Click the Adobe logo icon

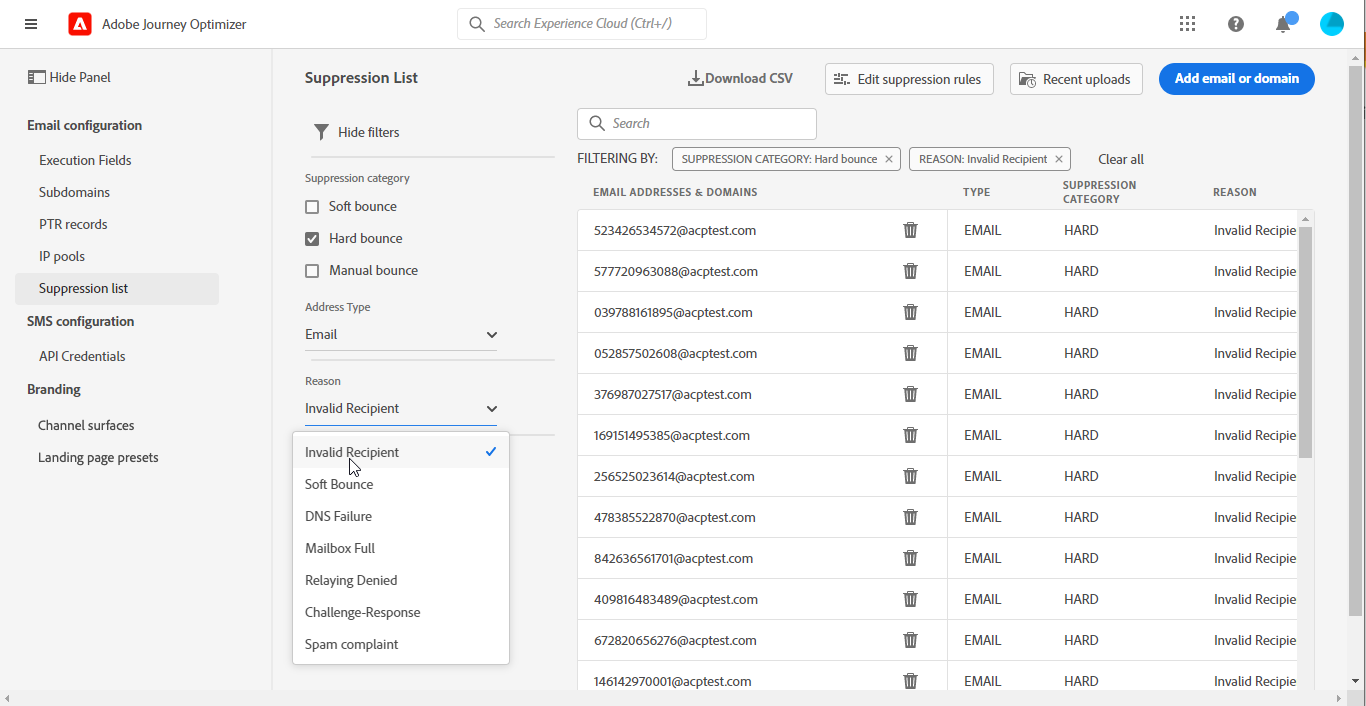pos(80,24)
